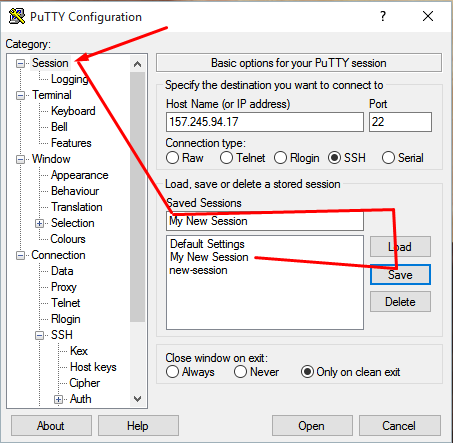Image resolution: width=453 pixels, height=443 pixels.
Task: Load the selected saved session
Action: (x=400, y=247)
